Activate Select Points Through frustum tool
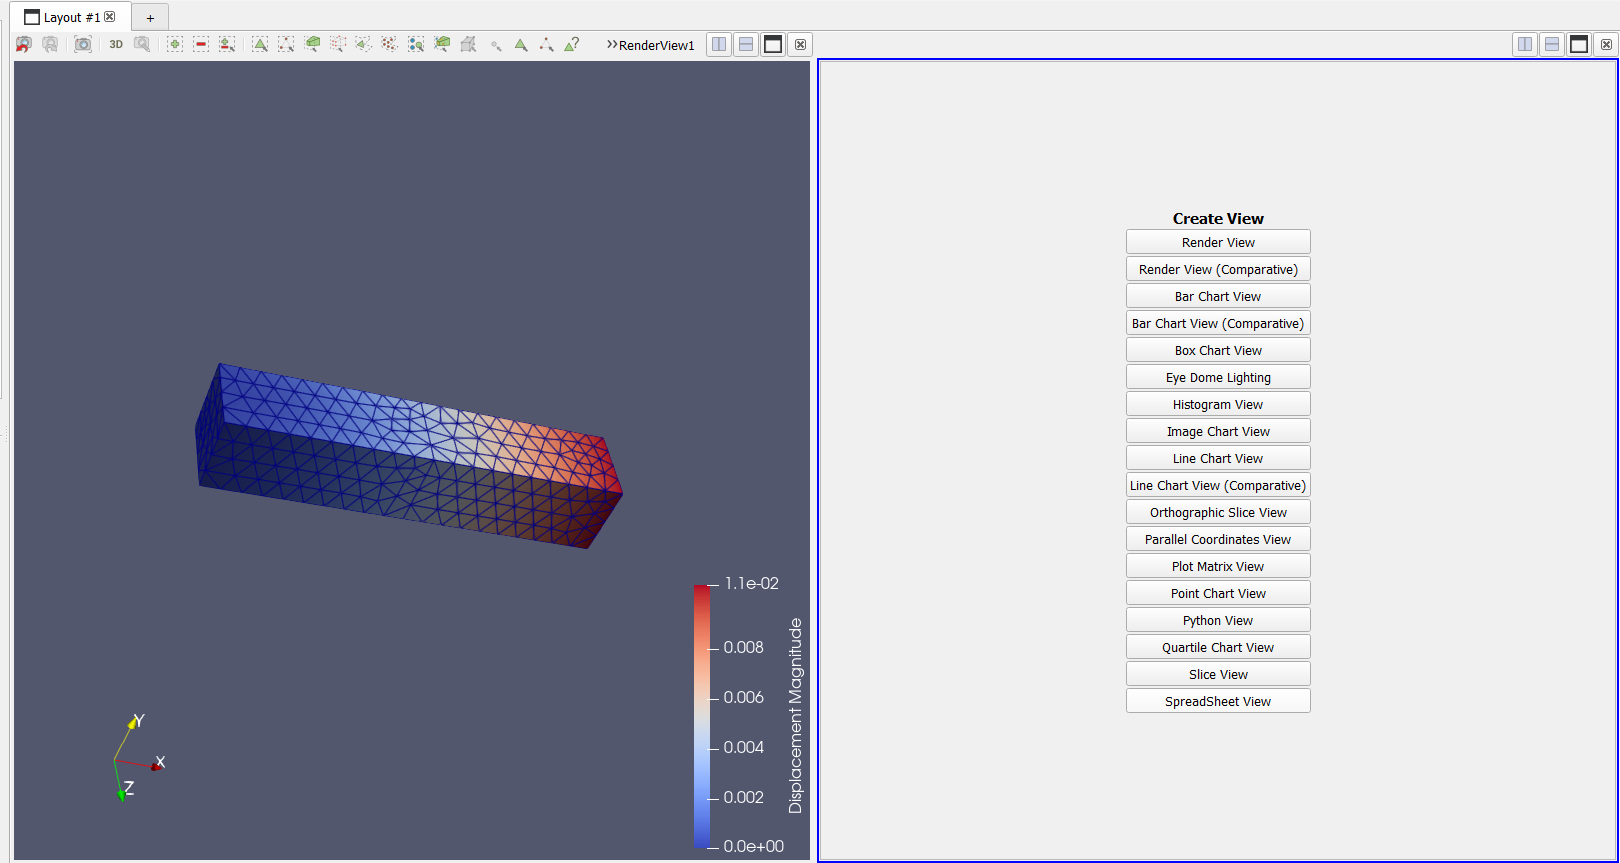The height and width of the screenshot is (863, 1620). pos(338,44)
